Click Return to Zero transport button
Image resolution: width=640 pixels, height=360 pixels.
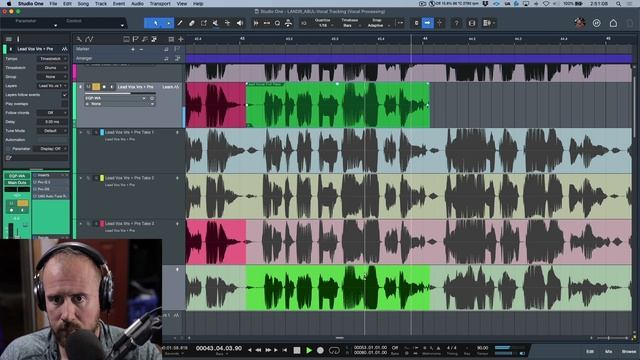(285, 350)
